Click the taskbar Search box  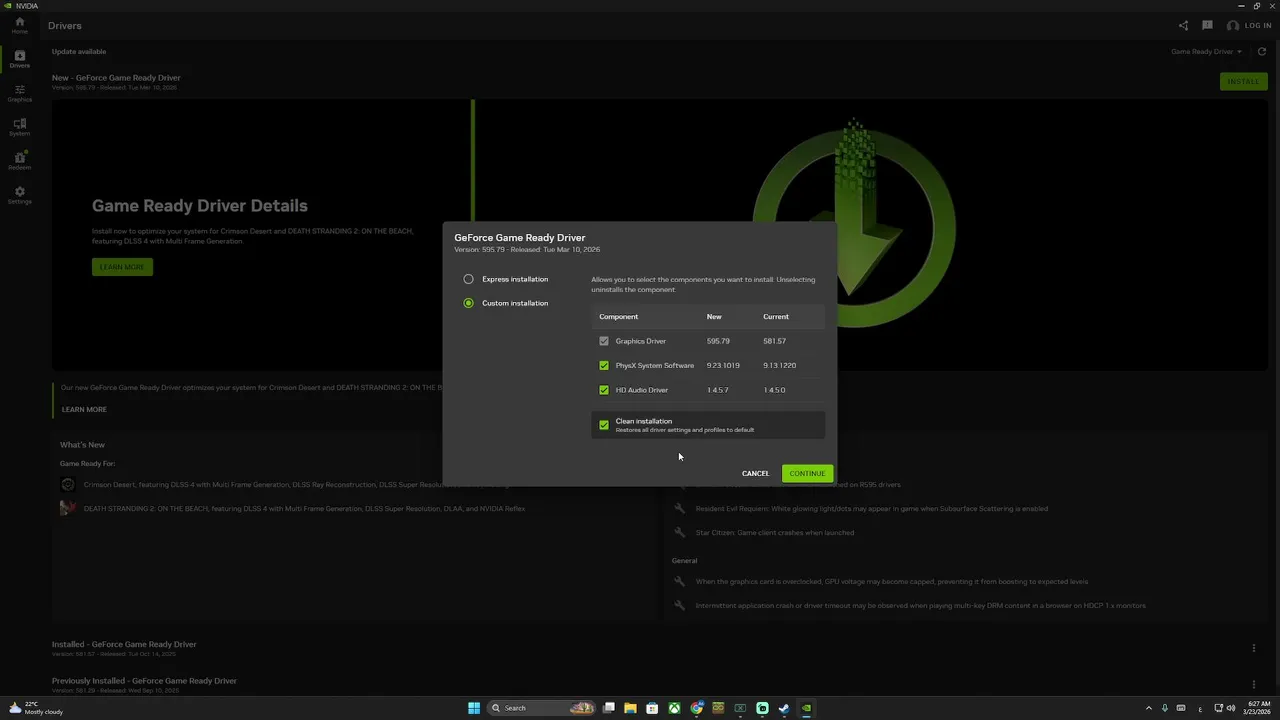[x=543, y=708]
